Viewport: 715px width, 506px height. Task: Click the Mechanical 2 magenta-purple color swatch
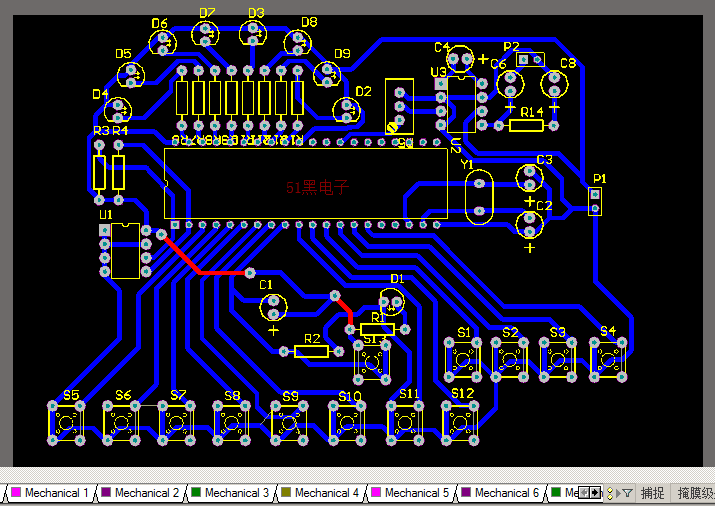click(105, 493)
